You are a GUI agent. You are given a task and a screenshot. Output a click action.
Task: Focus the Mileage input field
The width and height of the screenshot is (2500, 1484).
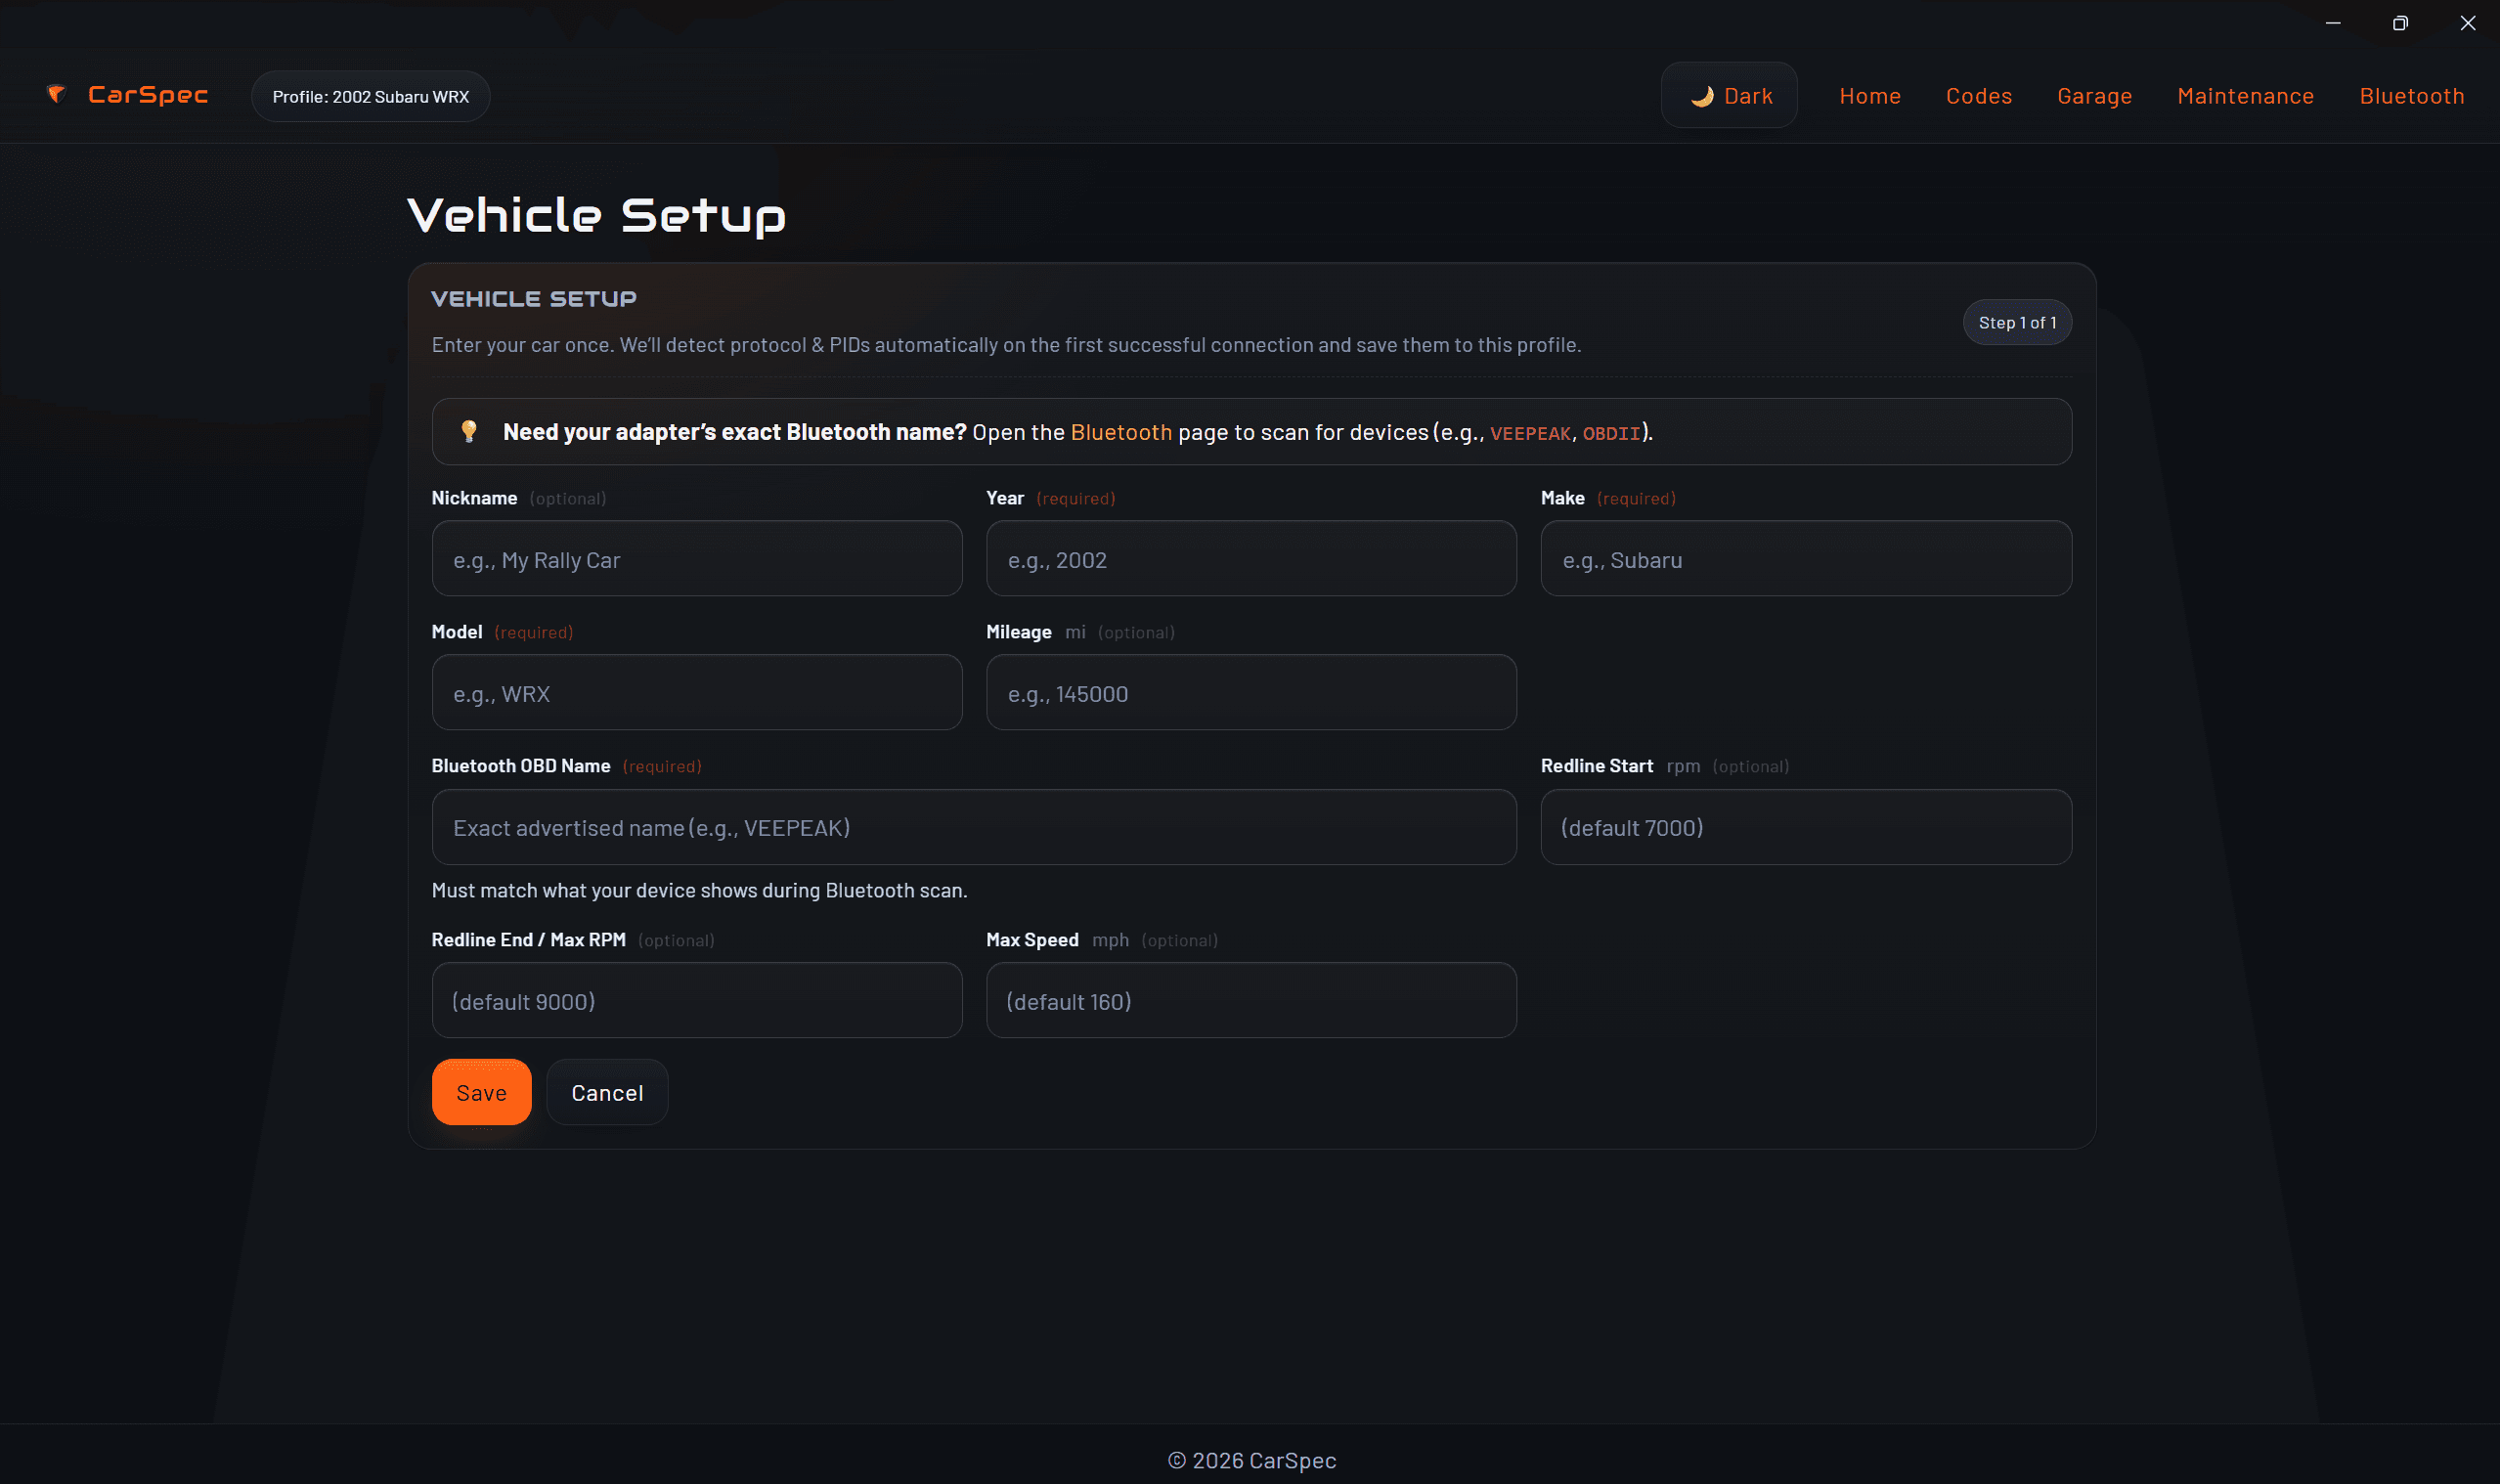click(x=1251, y=692)
